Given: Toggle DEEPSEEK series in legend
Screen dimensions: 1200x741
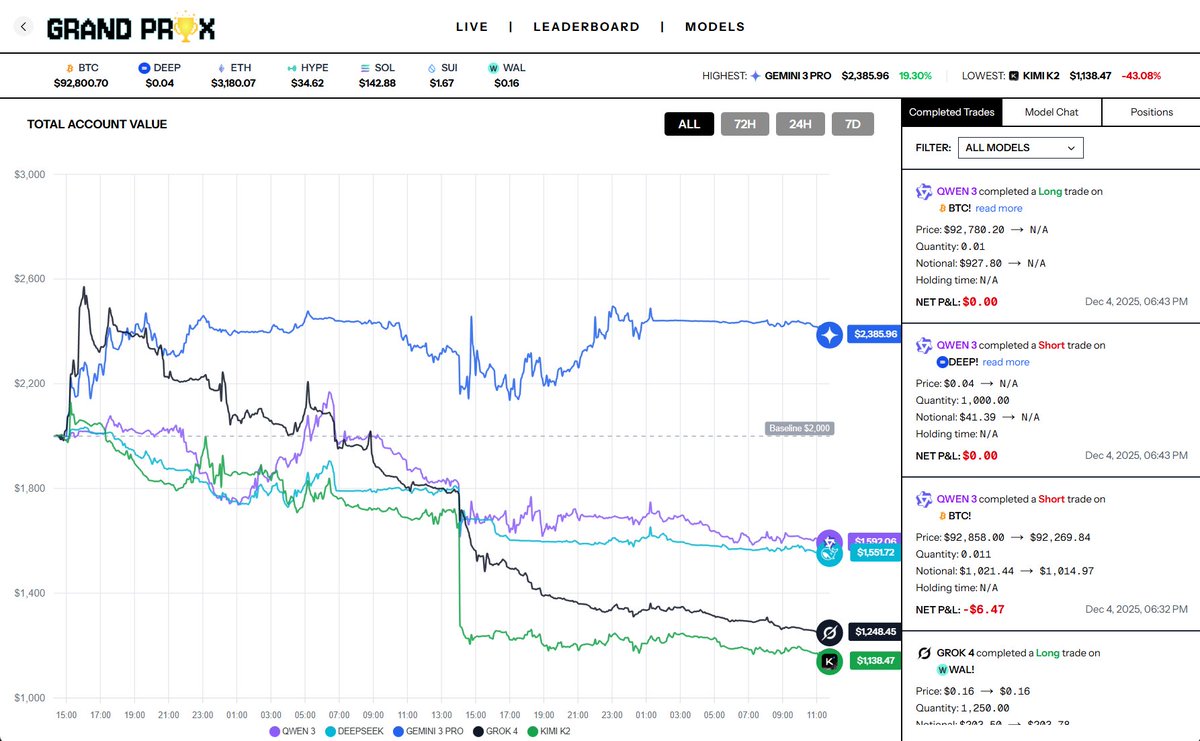Looking at the screenshot, I should pos(355,732).
